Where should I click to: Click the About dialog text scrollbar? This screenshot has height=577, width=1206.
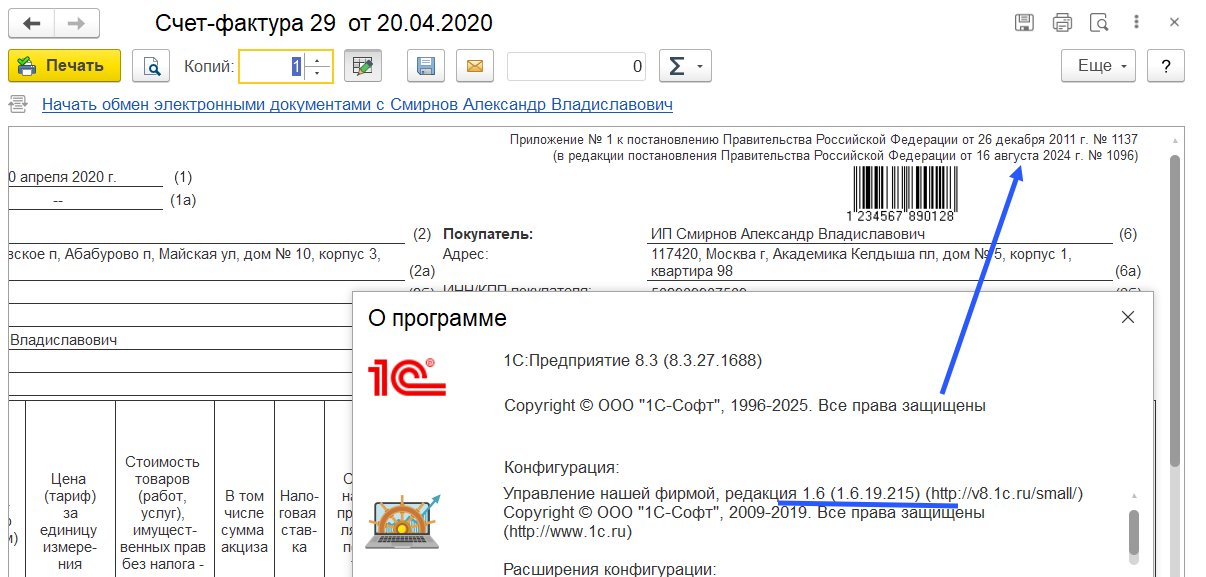[1134, 532]
